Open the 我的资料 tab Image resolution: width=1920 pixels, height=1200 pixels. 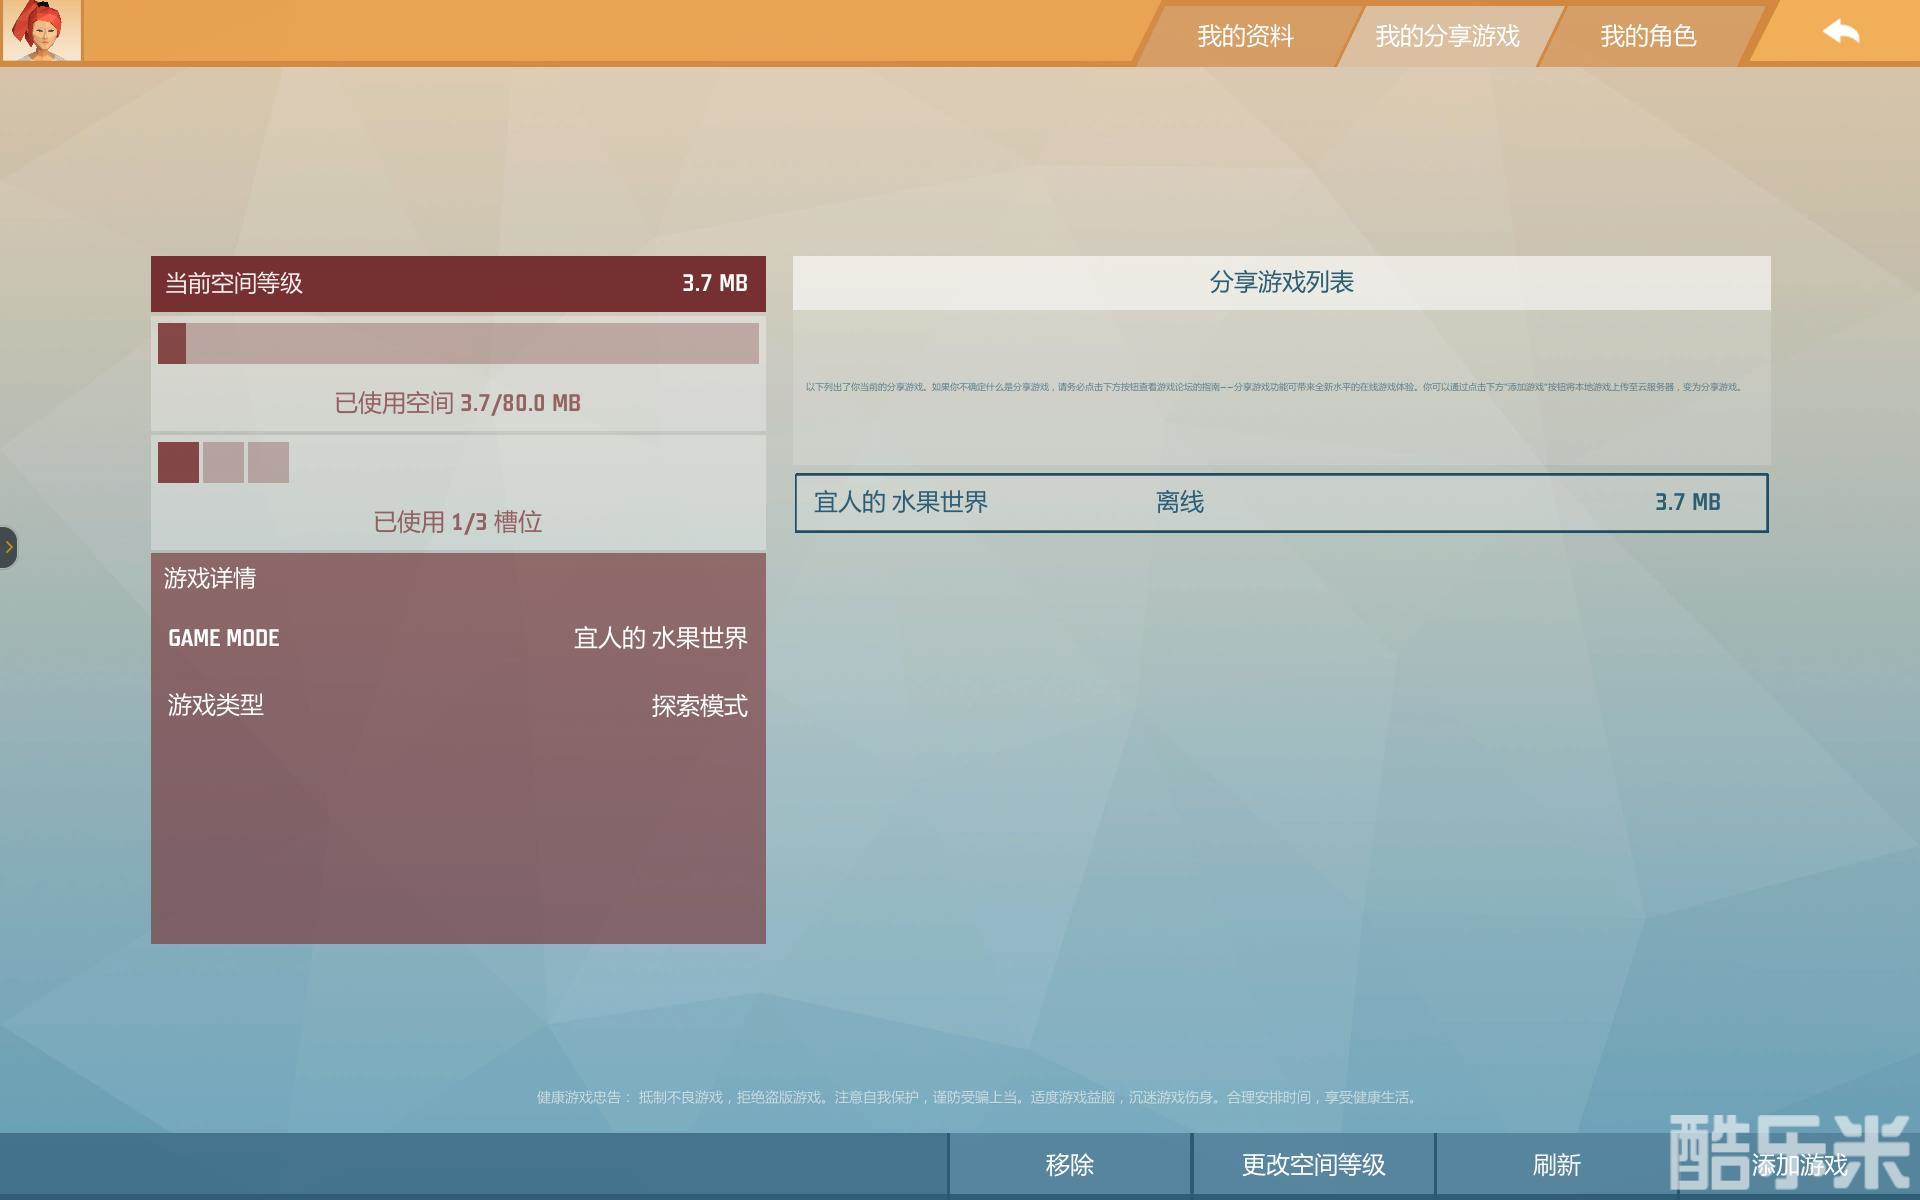click(x=1245, y=36)
